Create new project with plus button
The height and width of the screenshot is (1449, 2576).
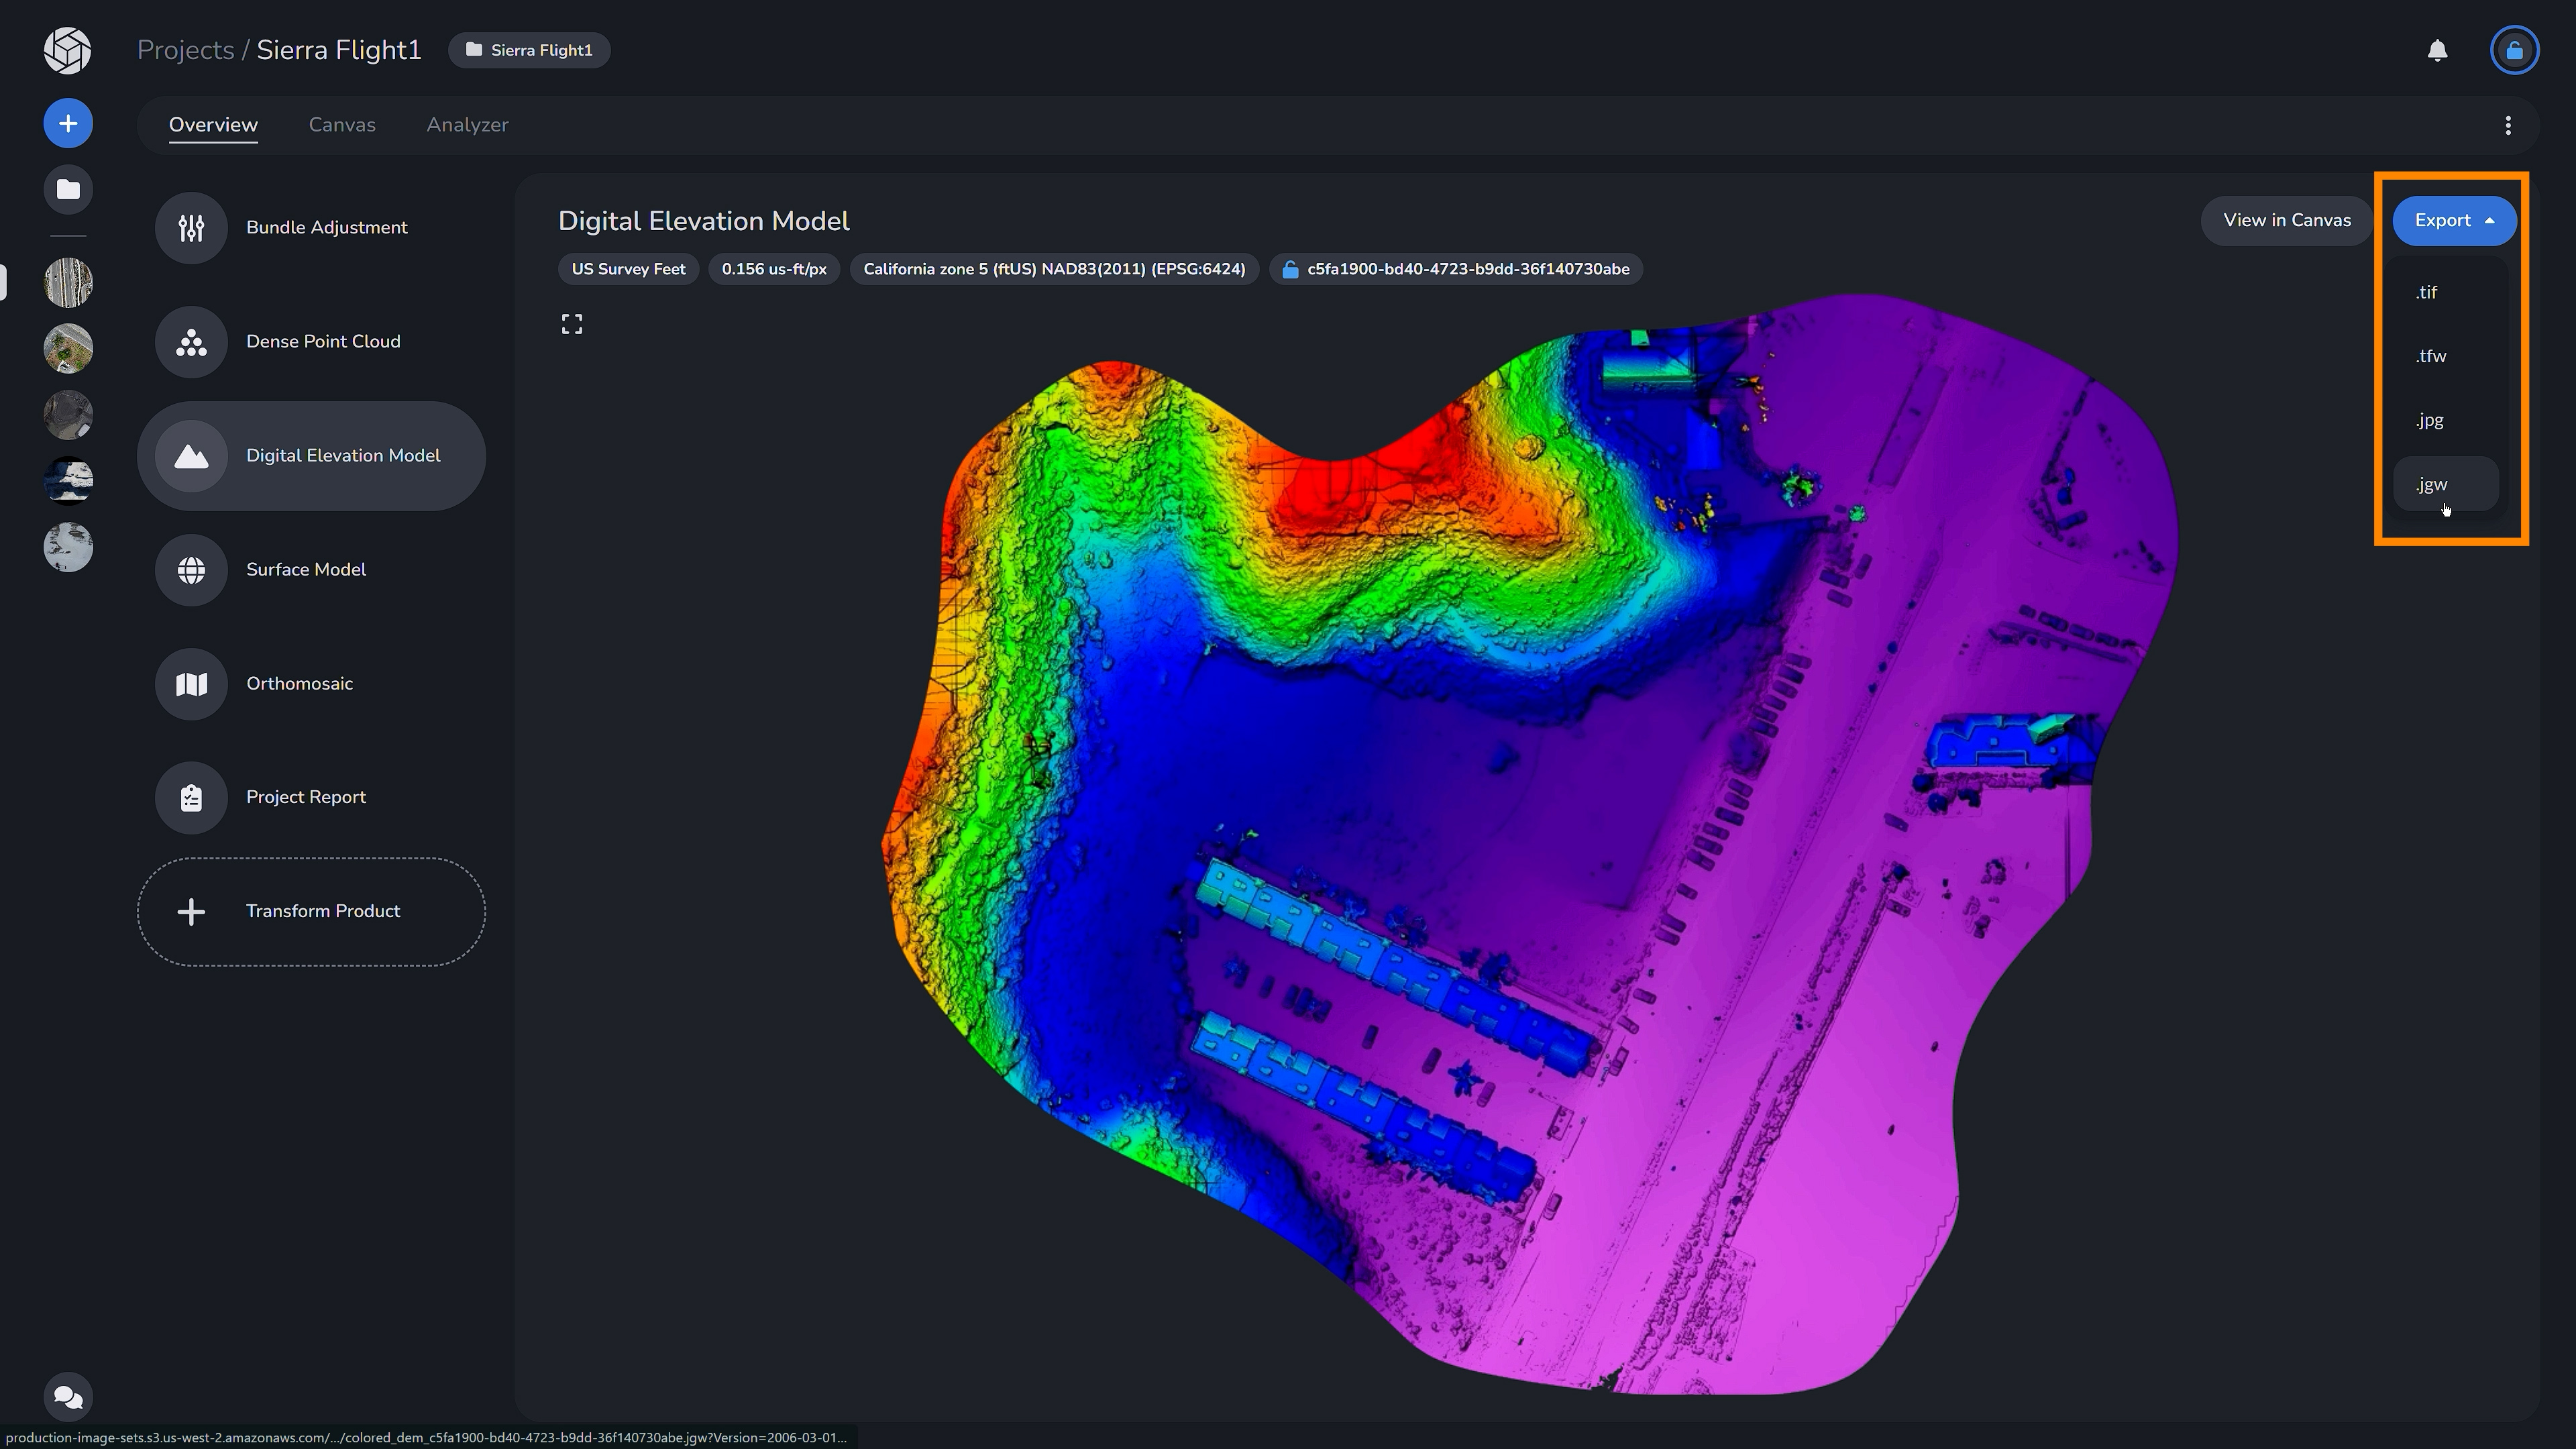coord(68,123)
